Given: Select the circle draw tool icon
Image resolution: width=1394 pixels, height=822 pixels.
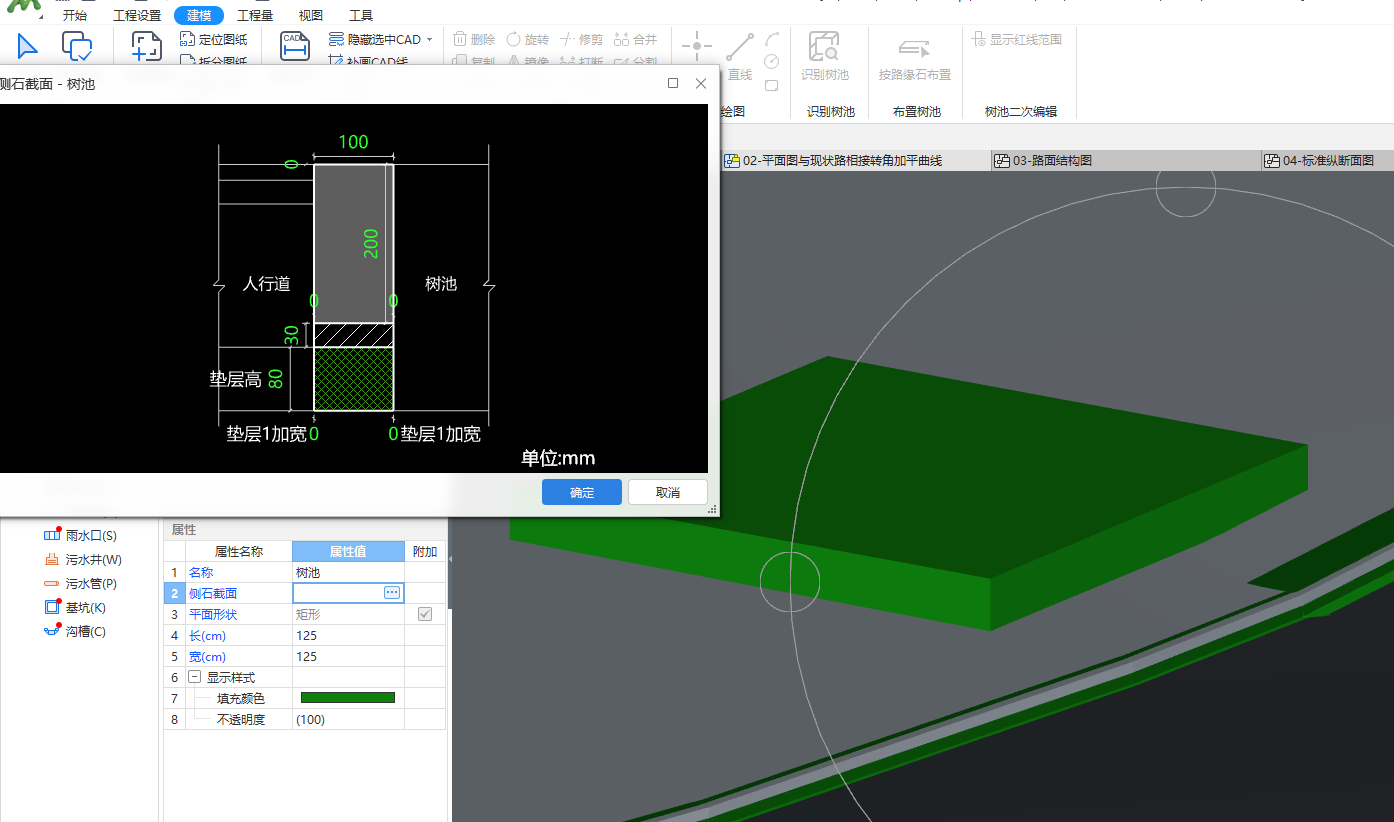Looking at the screenshot, I should point(772,61).
